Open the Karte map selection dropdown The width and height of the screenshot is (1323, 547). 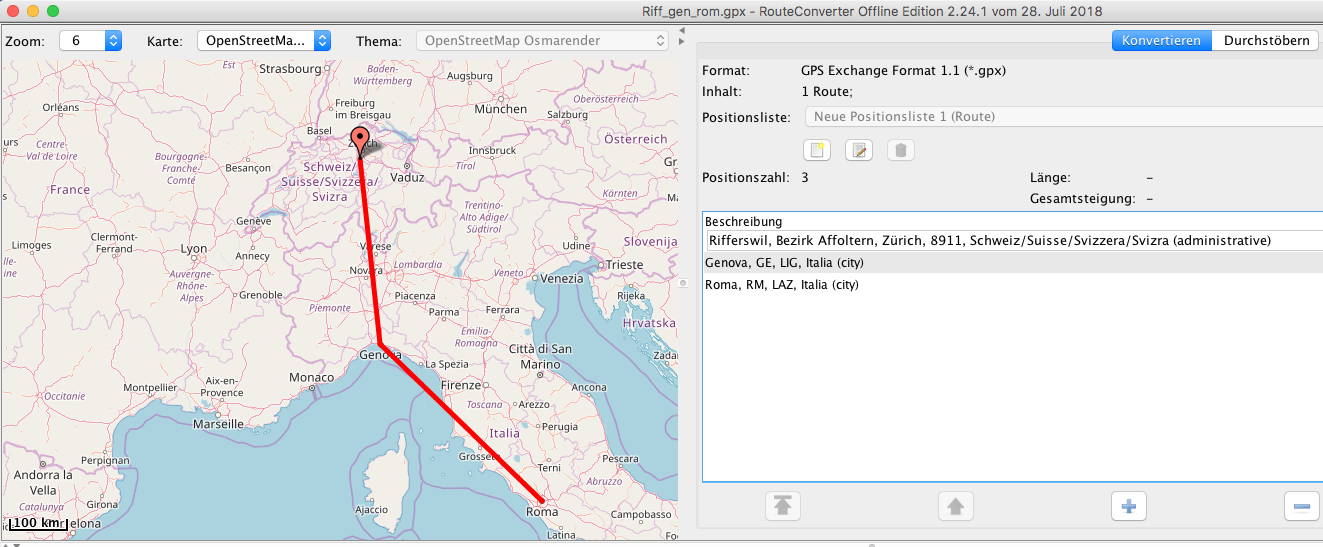tap(264, 41)
